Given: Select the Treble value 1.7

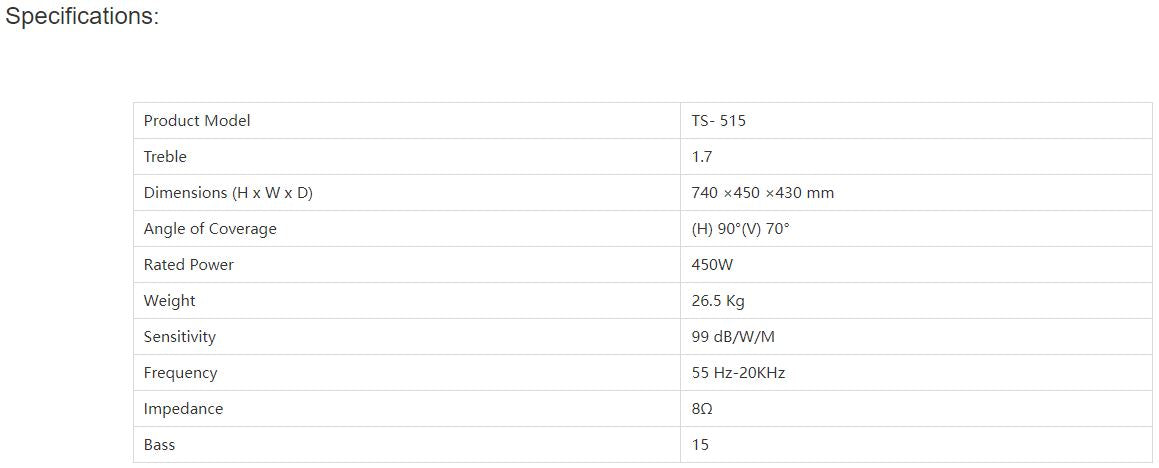Looking at the screenshot, I should pos(701,157).
